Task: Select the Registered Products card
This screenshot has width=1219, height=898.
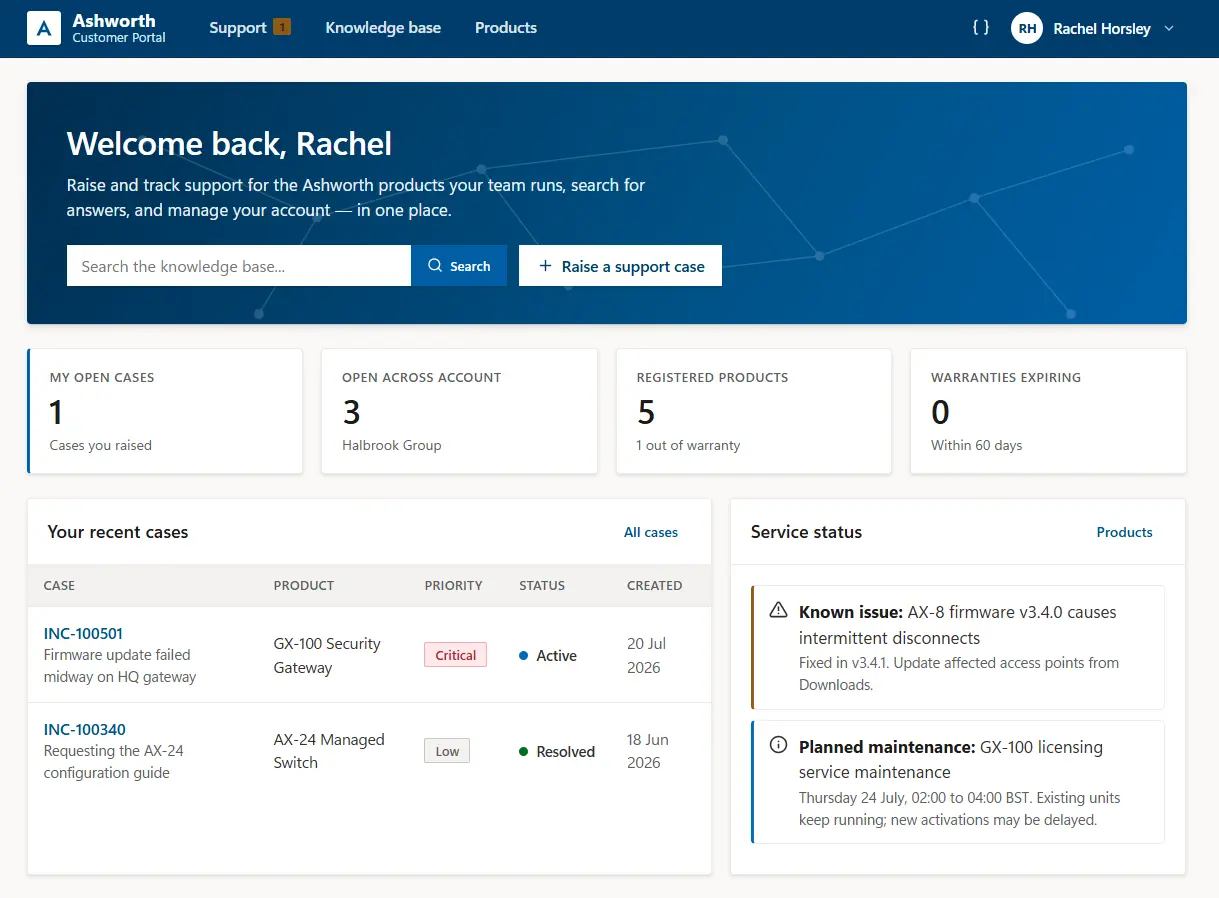Action: tap(754, 411)
